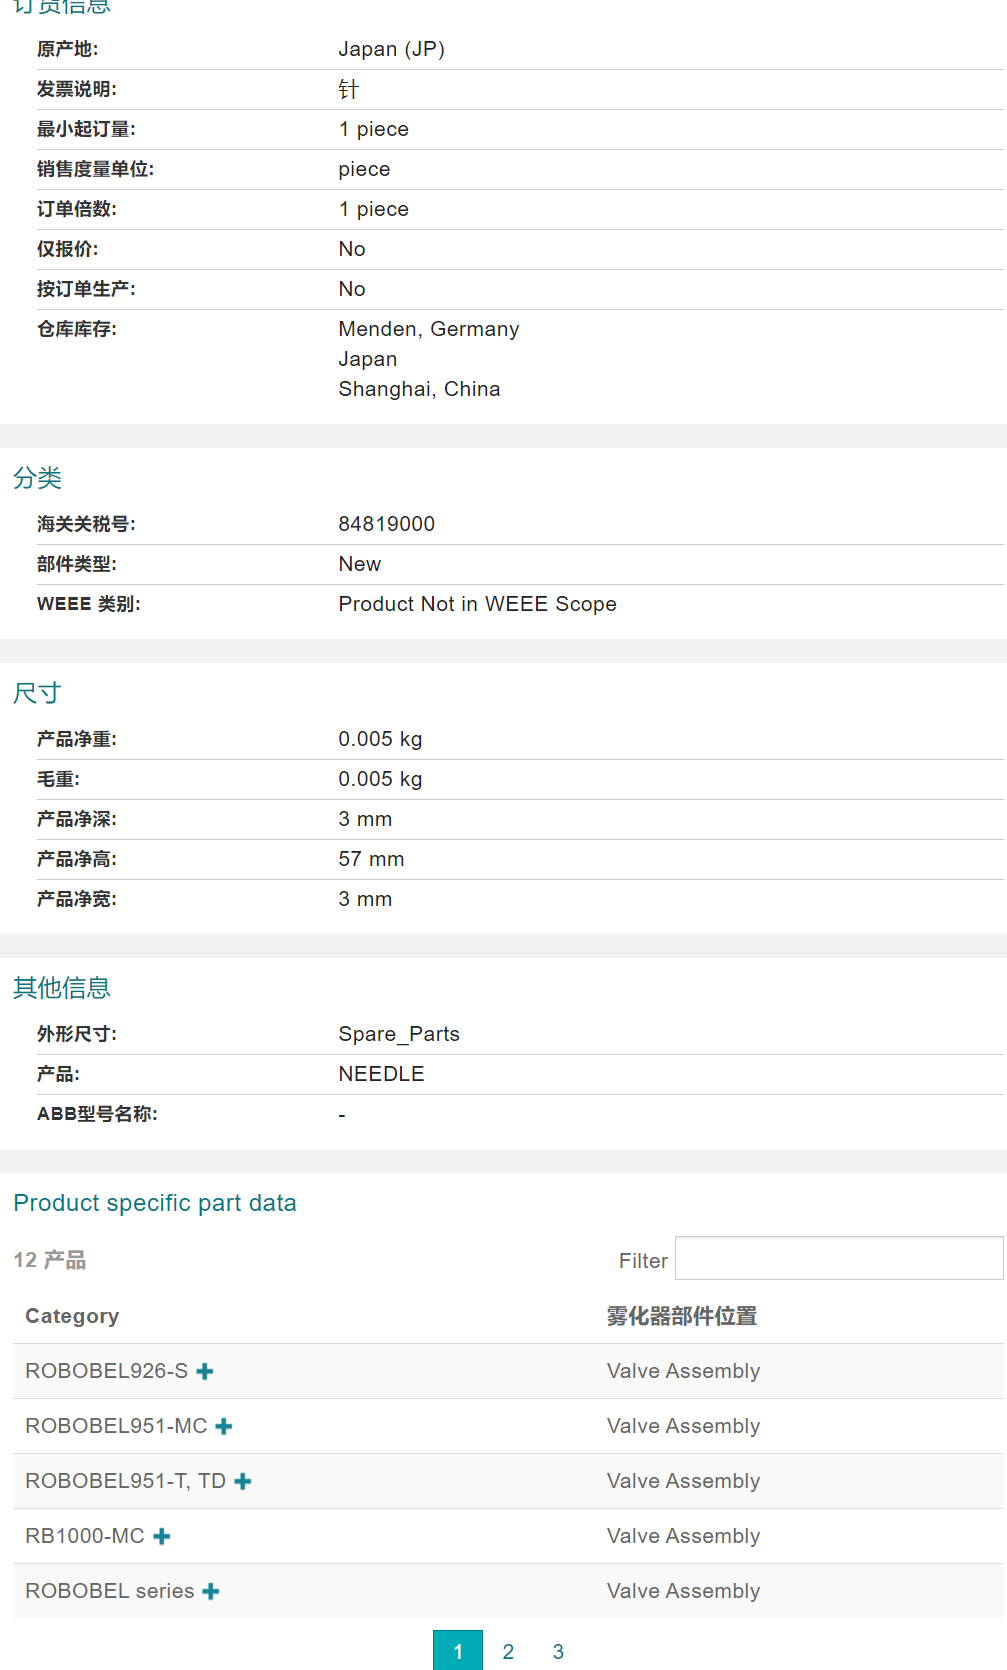The height and width of the screenshot is (1670, 1007).
Task: Click plus icon beside RB1000-MC
Action: click(162, 1536)
